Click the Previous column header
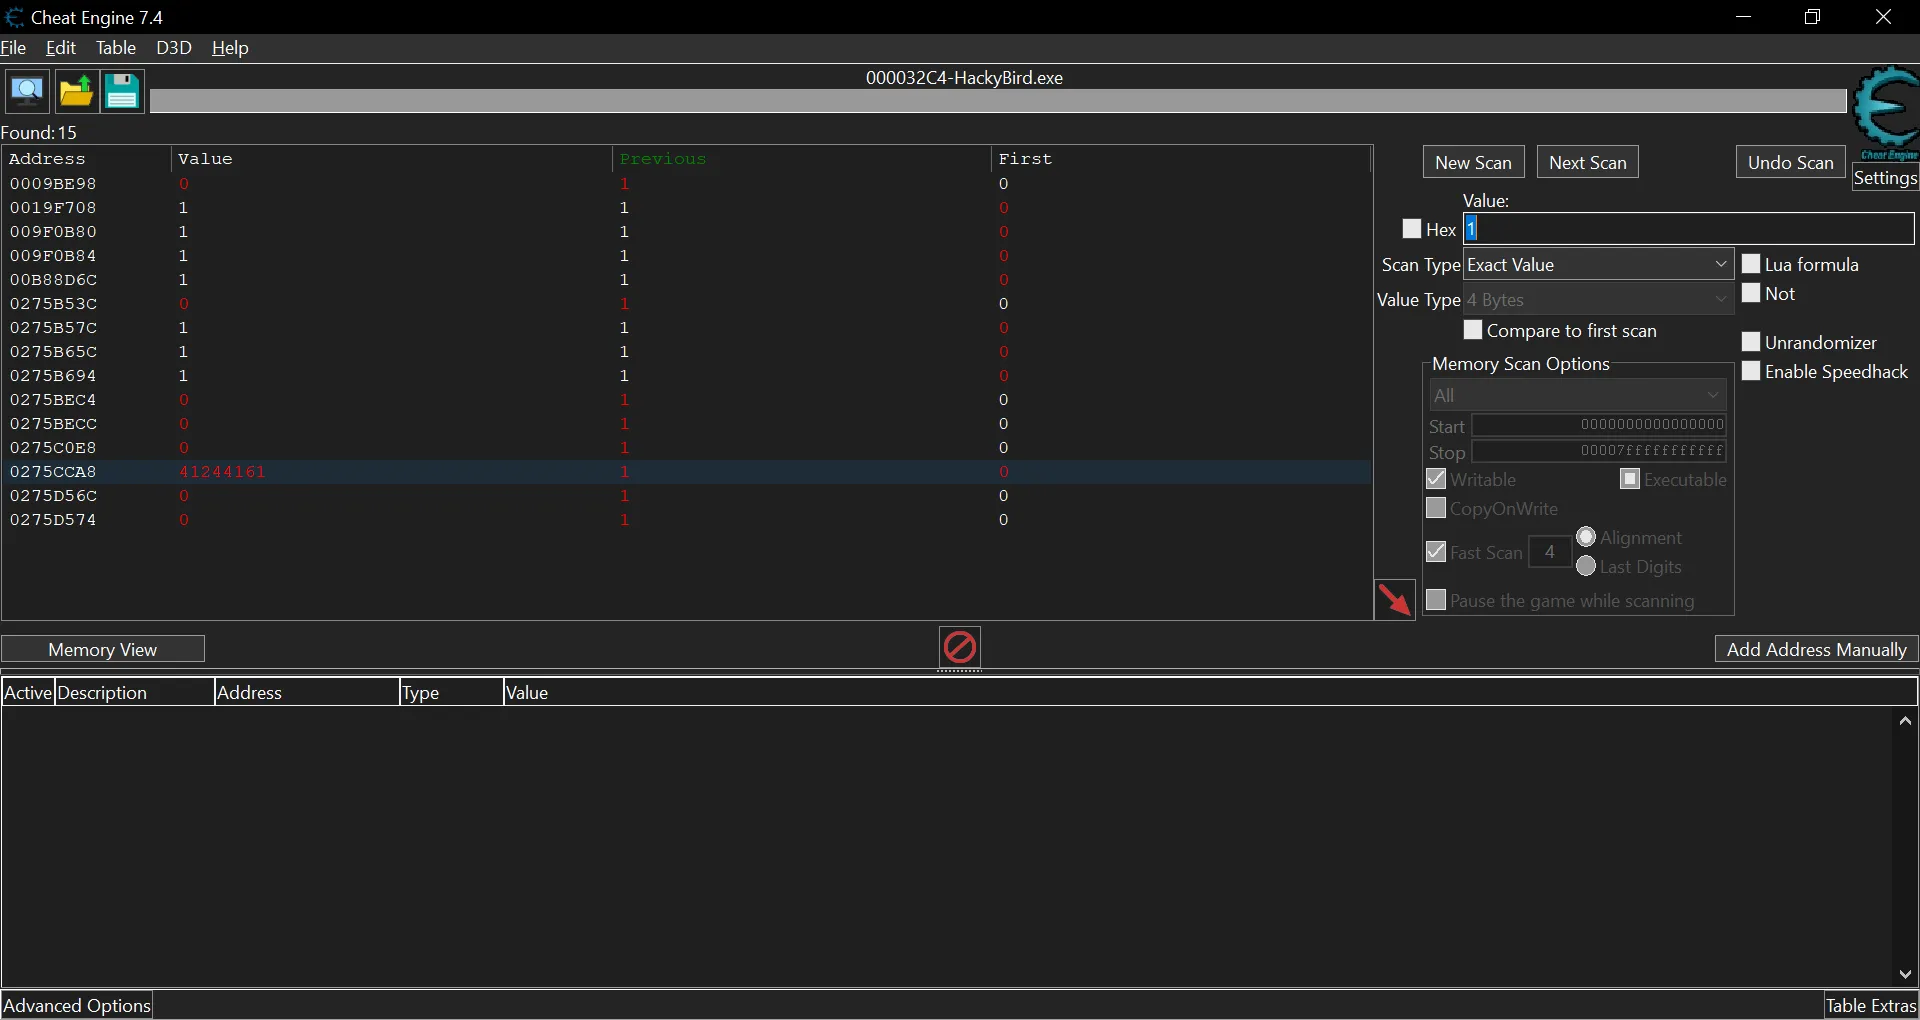This screenshot has width=1920, height=1020. pyautogui.click(x=801, y=159)
